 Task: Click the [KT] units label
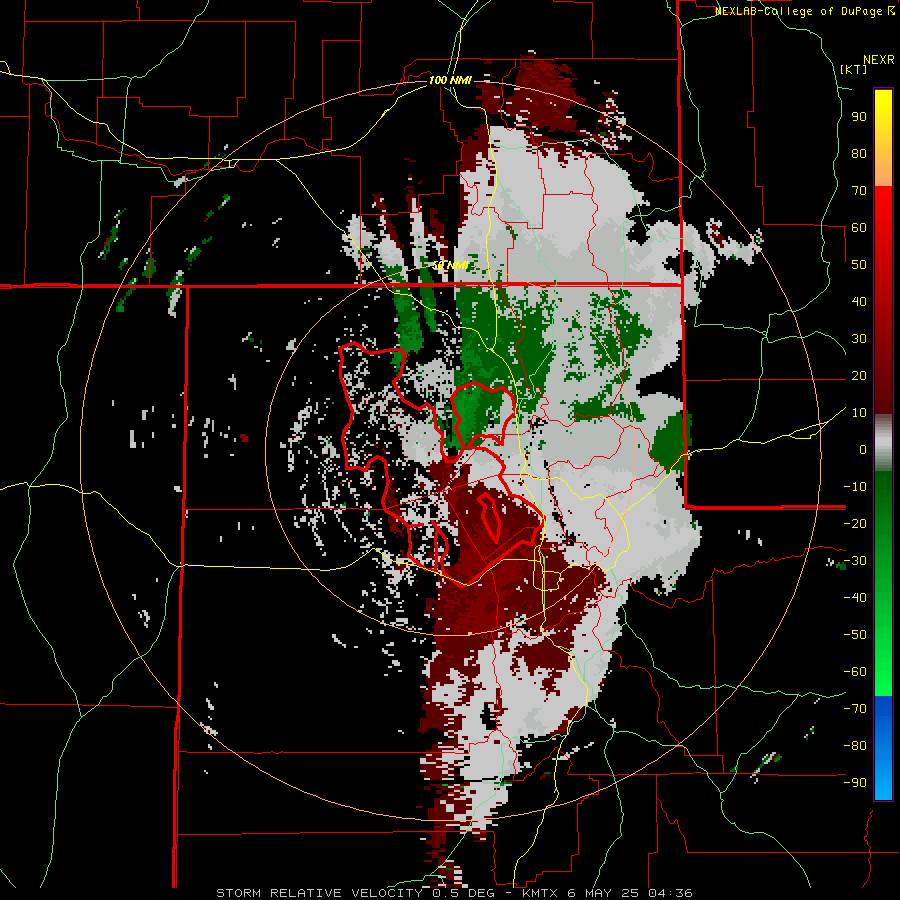(854, 69)
